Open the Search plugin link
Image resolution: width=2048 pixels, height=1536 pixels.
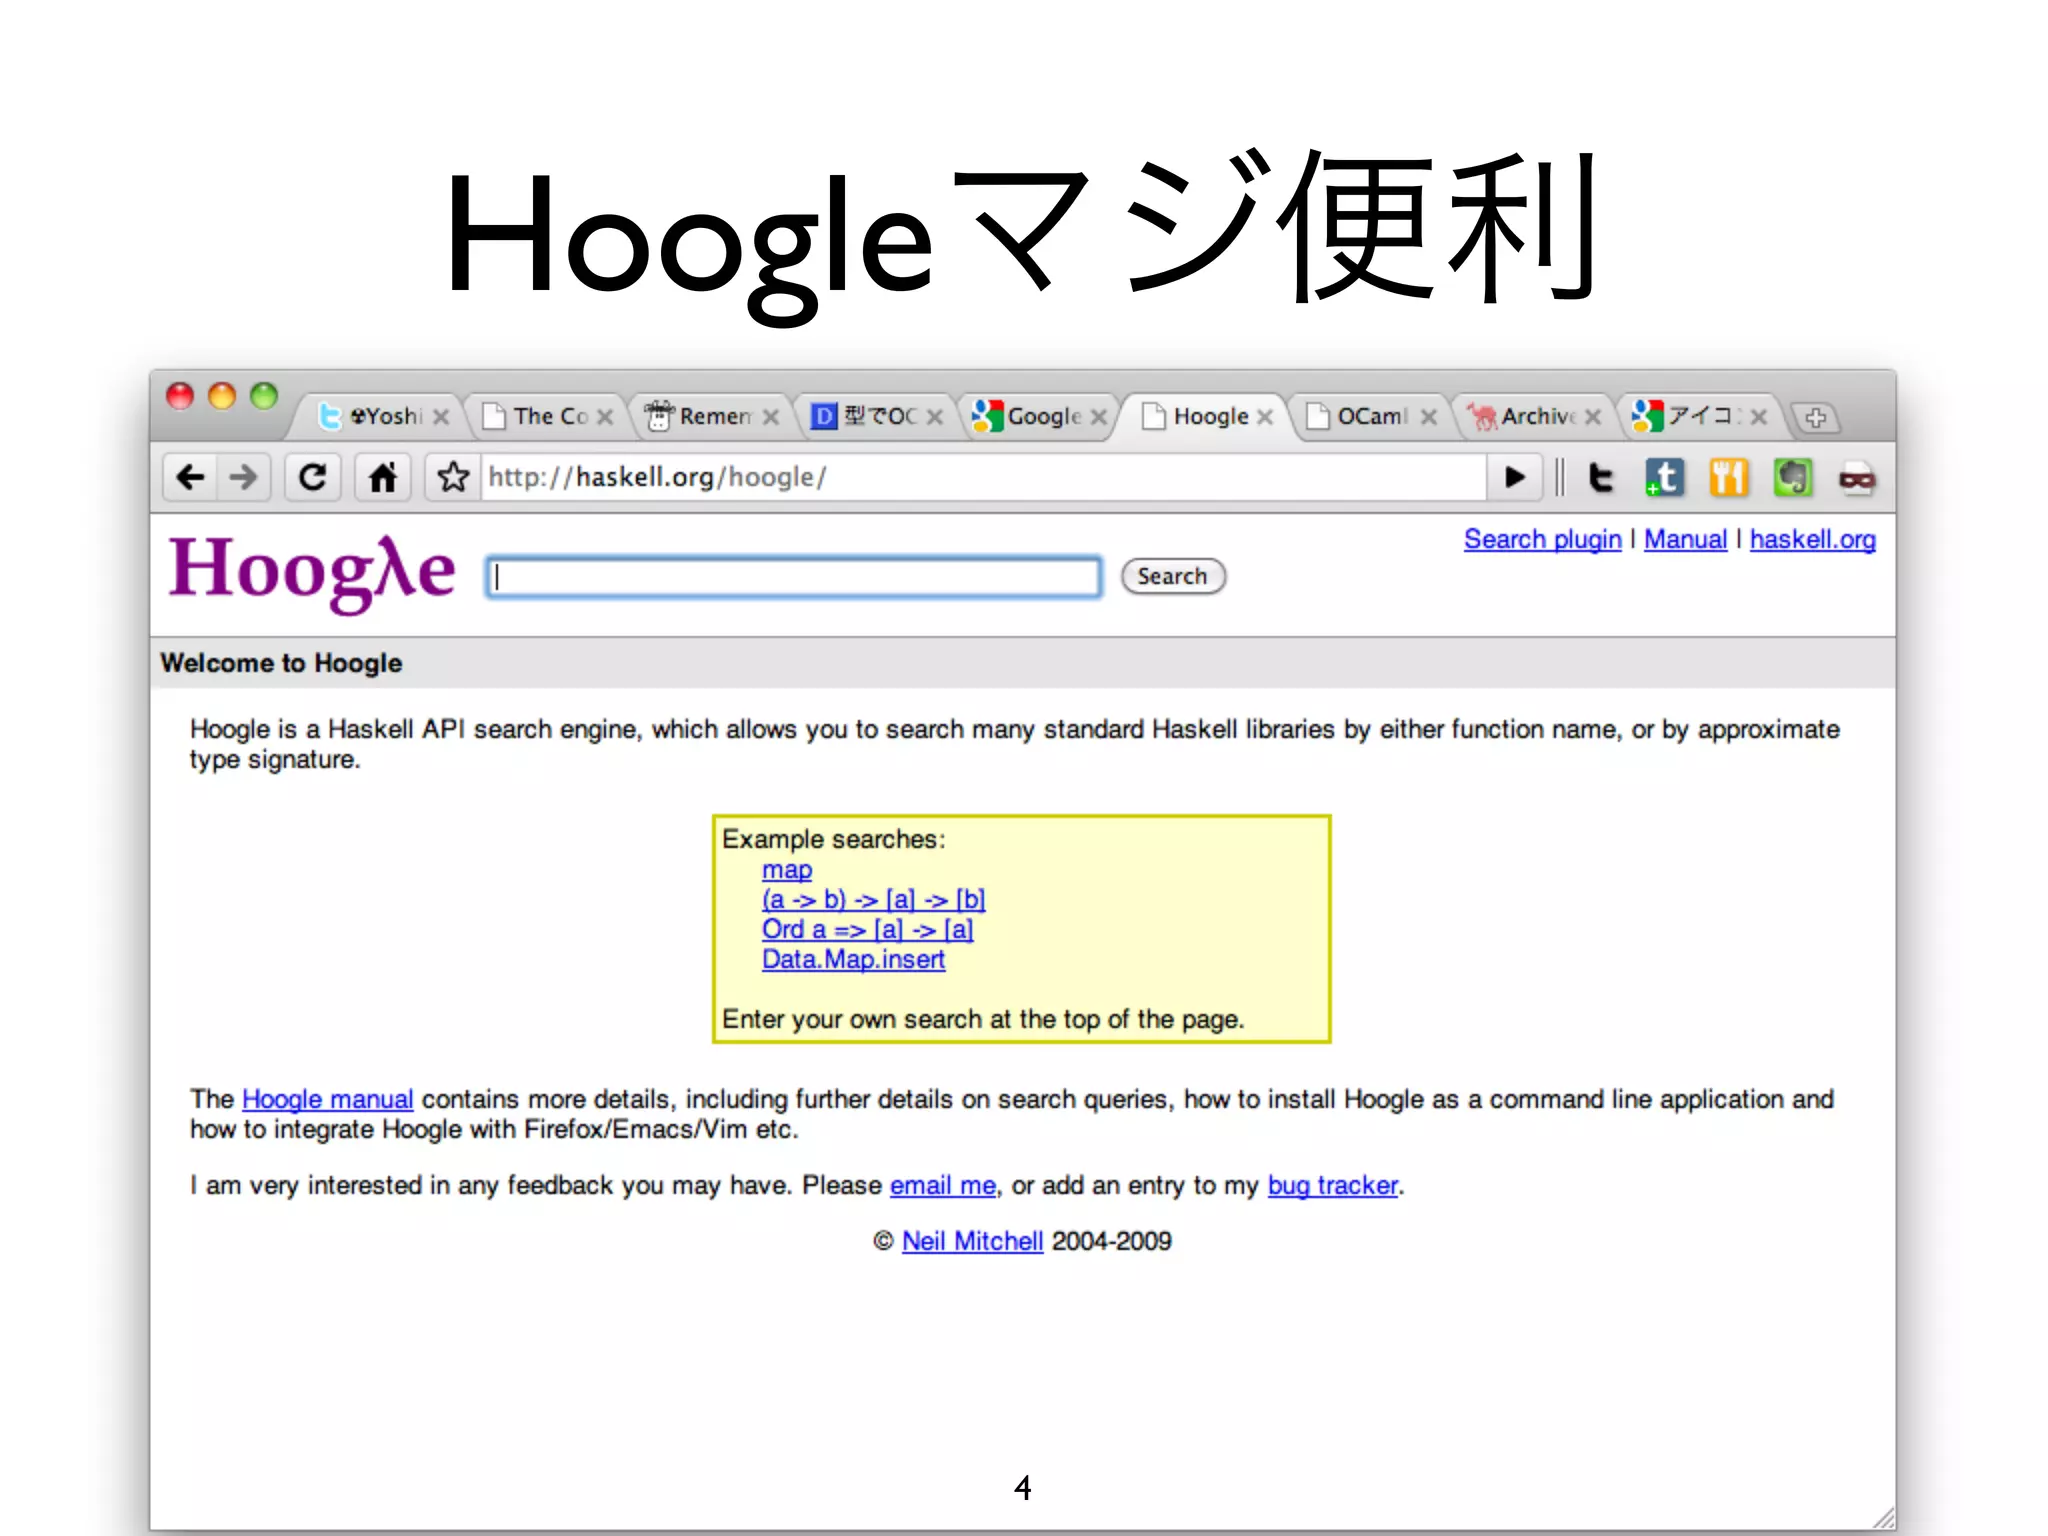click(x=1542, y=539)
